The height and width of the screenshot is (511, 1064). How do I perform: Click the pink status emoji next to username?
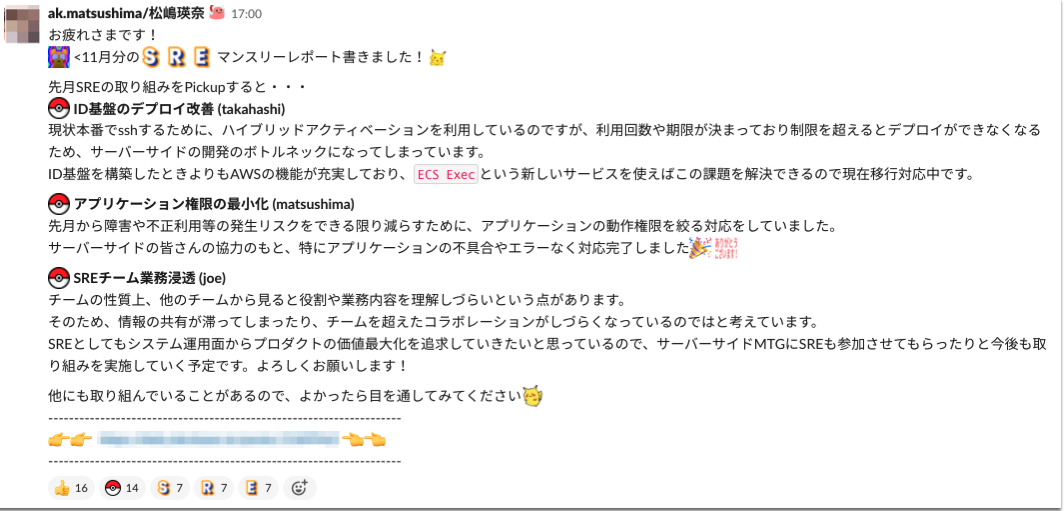(x=216, y=12)
